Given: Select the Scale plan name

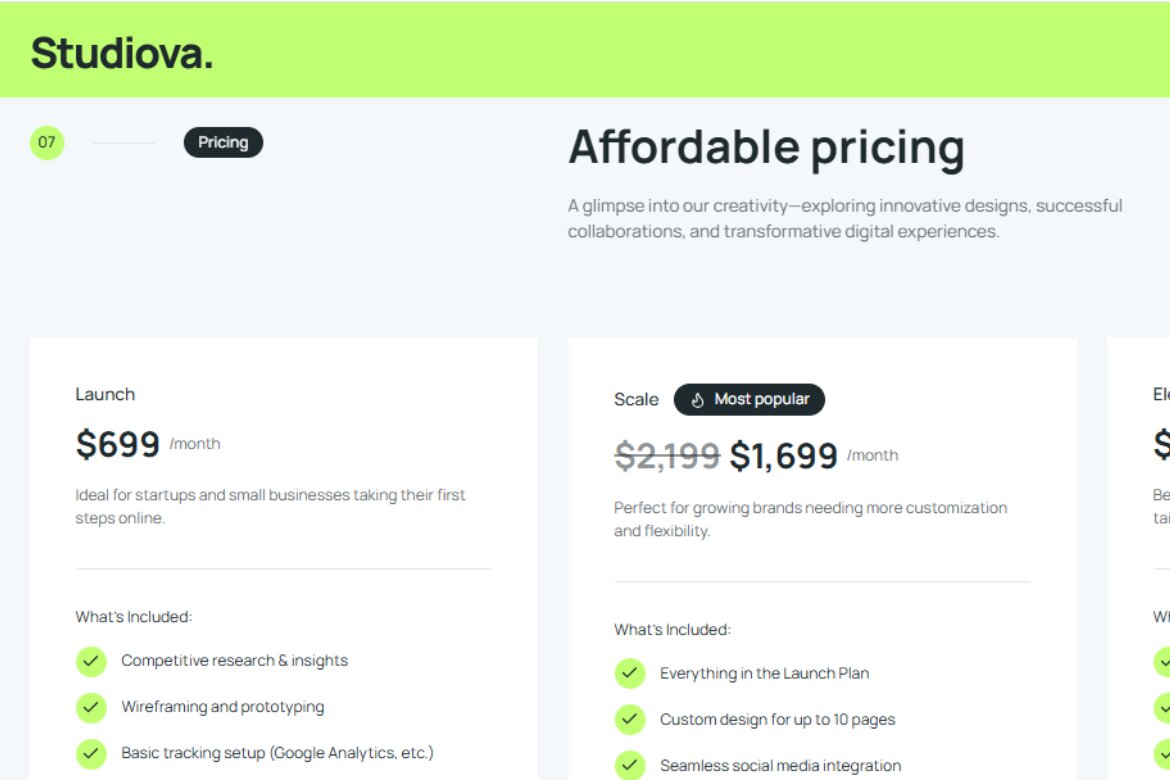Looking at the screenshot, I should point(636,399).
